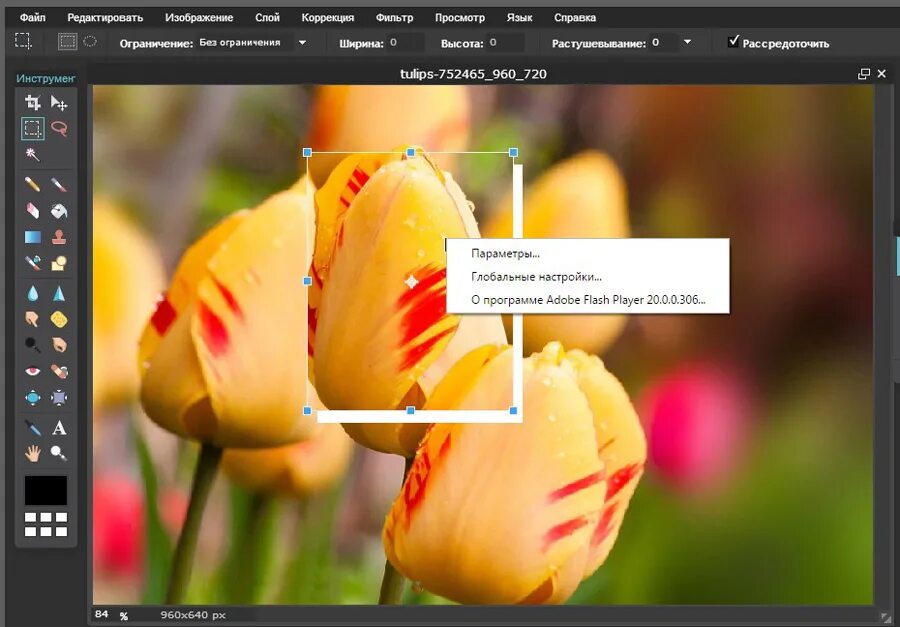Click the bottom-right selection handle

tap(513, 411)
